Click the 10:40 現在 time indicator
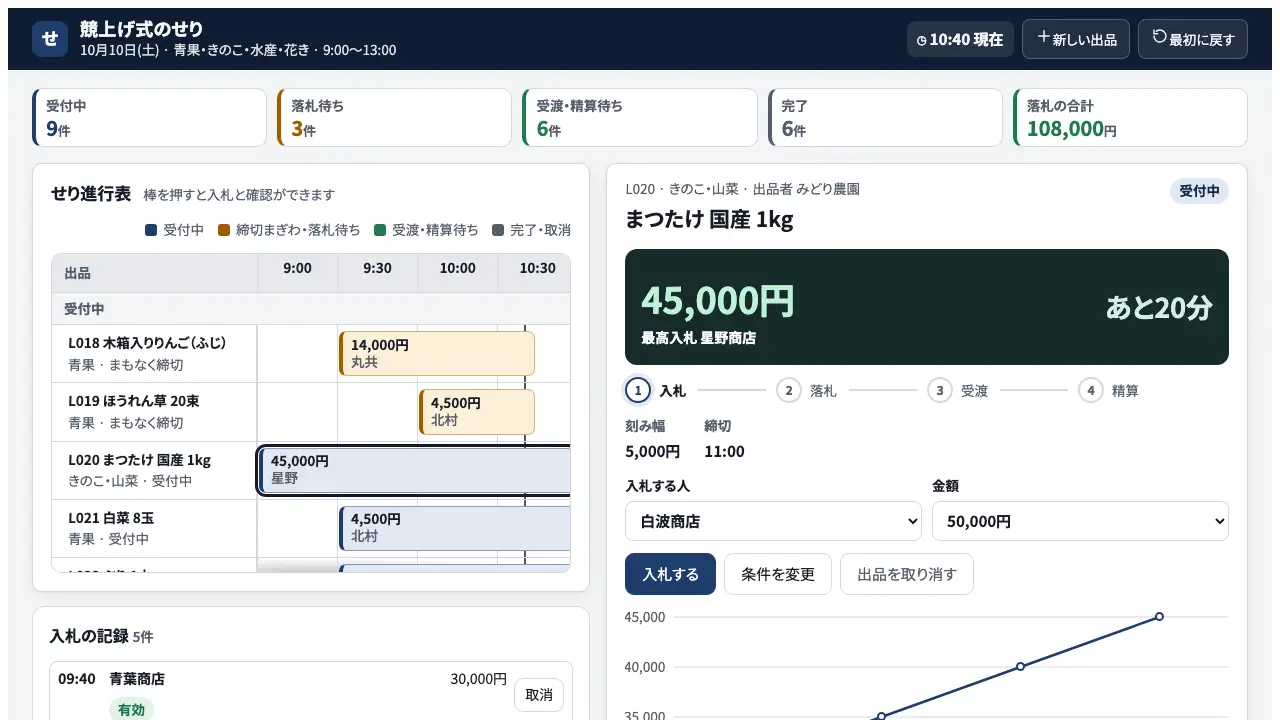The width and height of the screenshot is (1280, 720). pos(960,40)
